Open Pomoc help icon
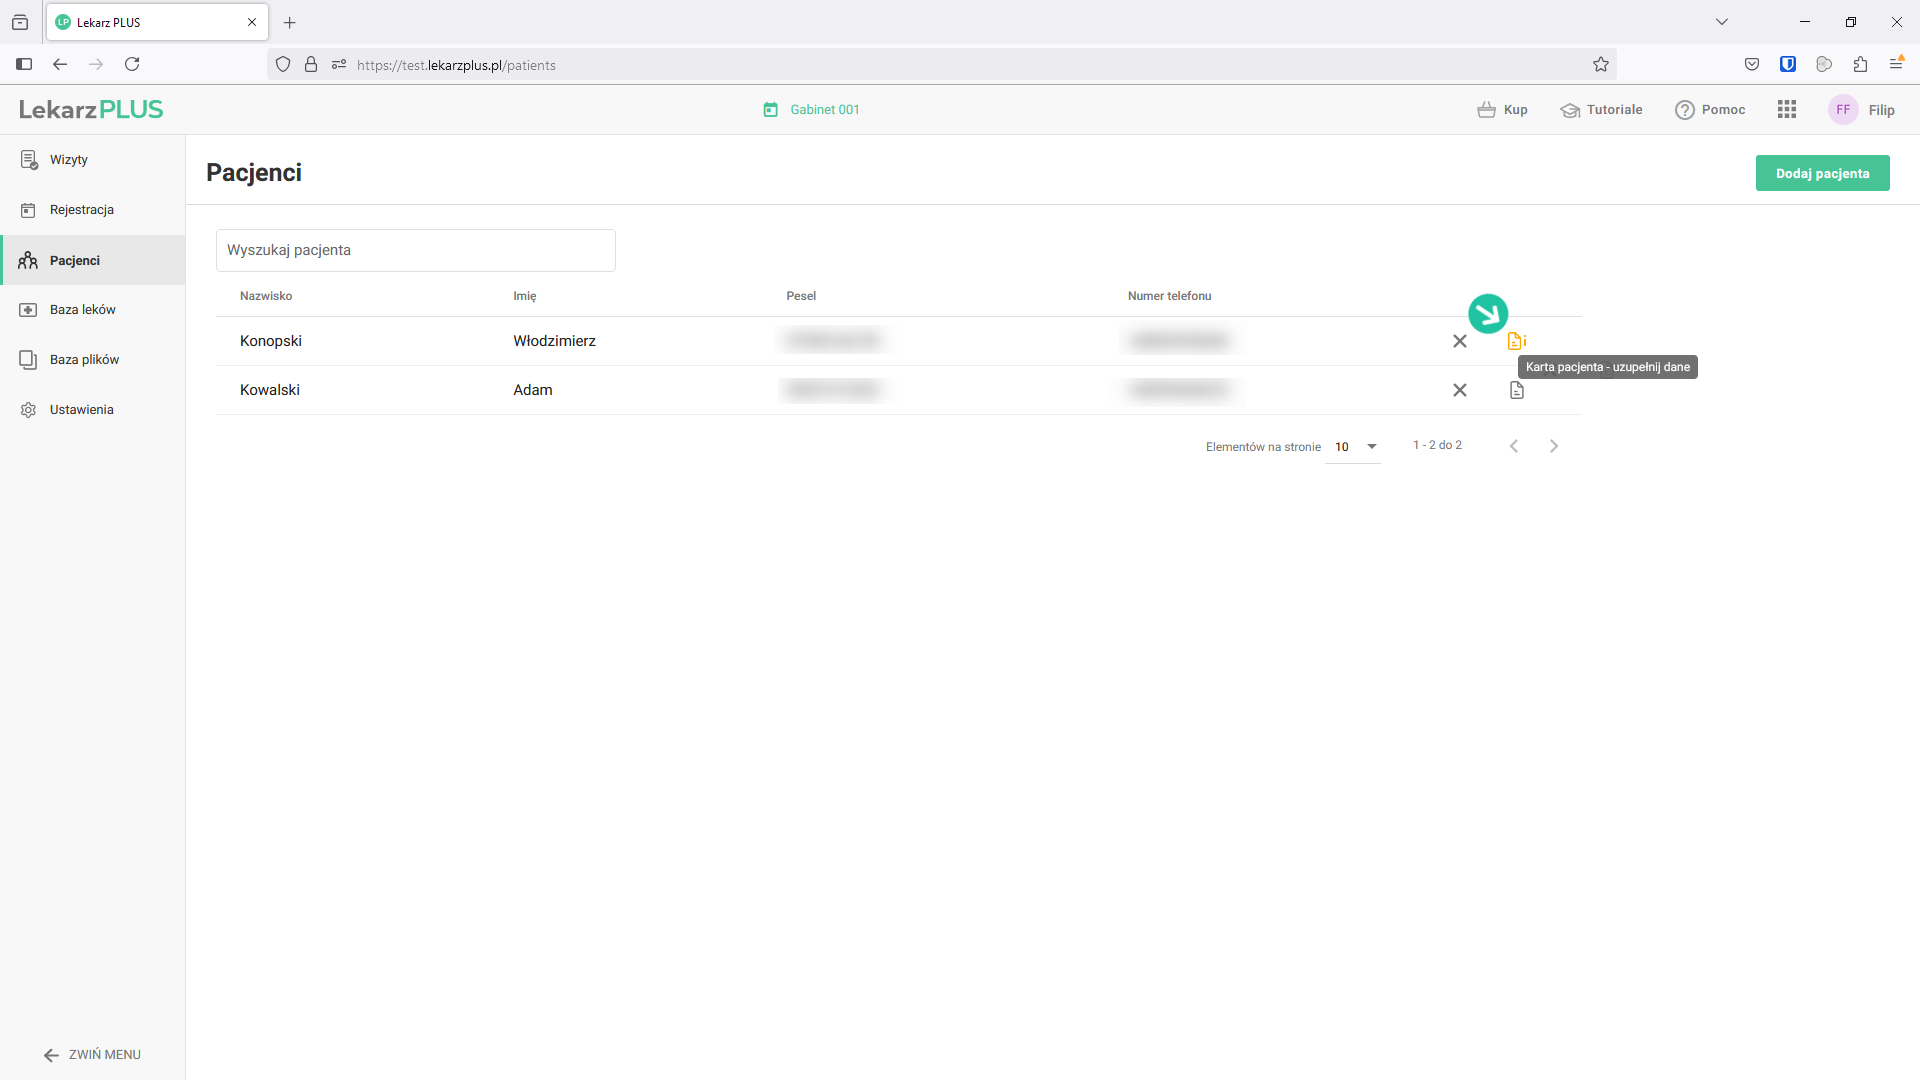1920x1080 pixels. point(1685,110)
